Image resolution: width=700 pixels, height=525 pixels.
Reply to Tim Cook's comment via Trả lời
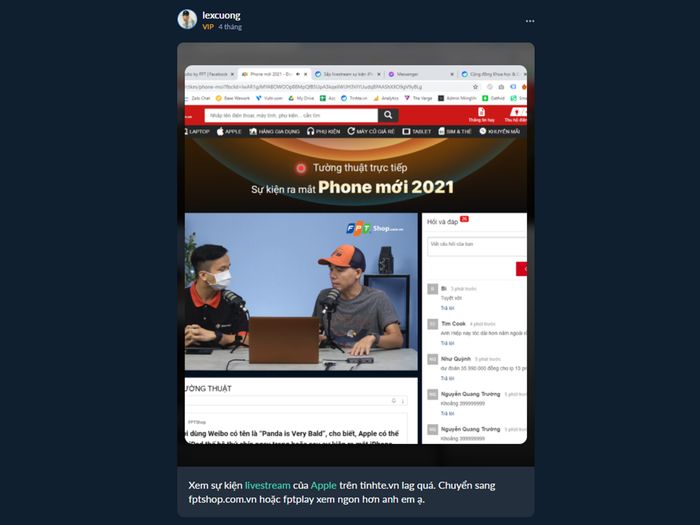pyautogui.click(x=447, y=343)
